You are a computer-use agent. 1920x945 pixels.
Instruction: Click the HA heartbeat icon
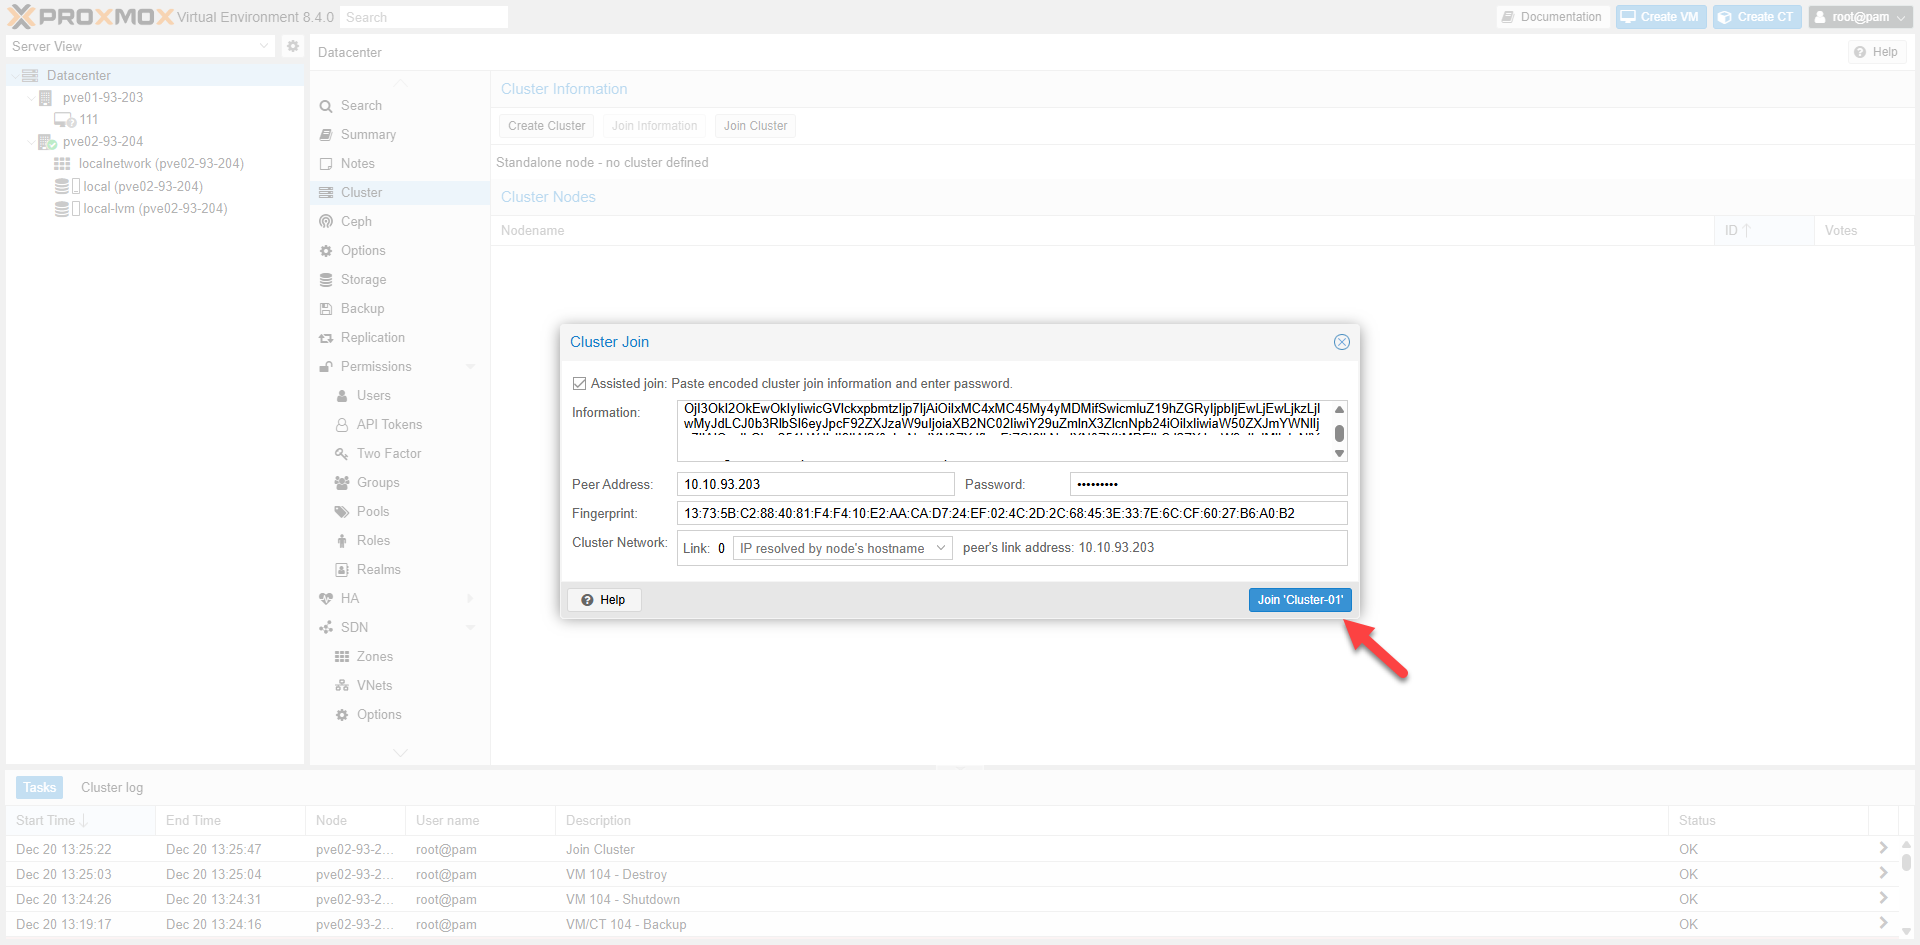pyautogui.click(x=326, y=599)
